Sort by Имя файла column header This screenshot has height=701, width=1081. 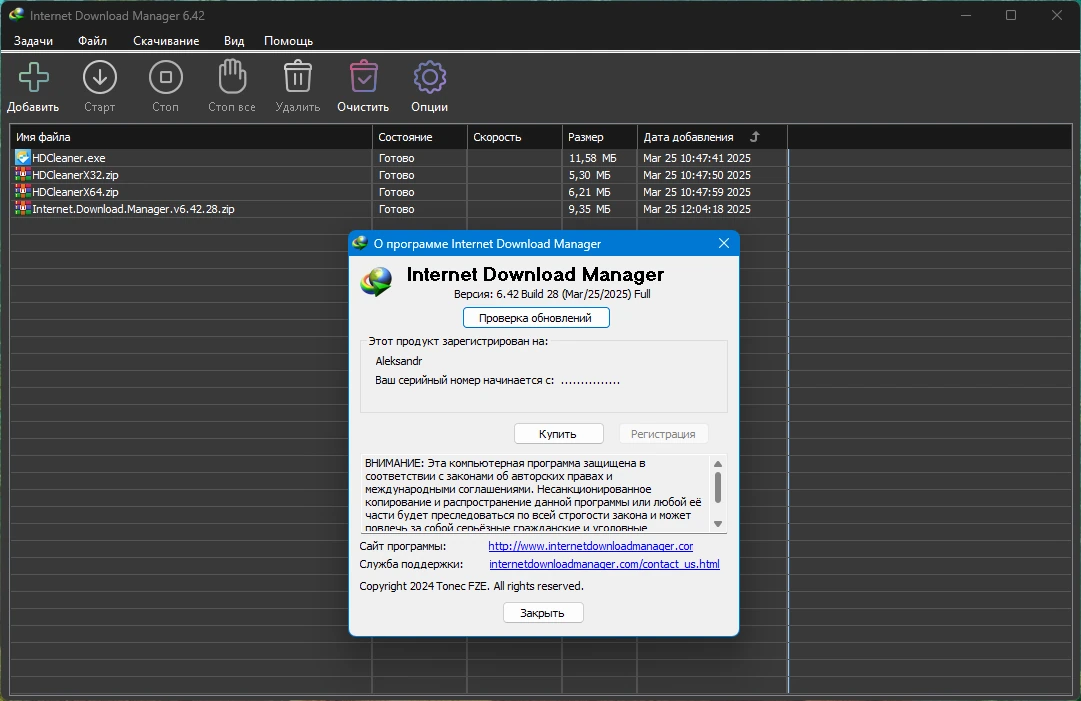click(x=191, y=136)
